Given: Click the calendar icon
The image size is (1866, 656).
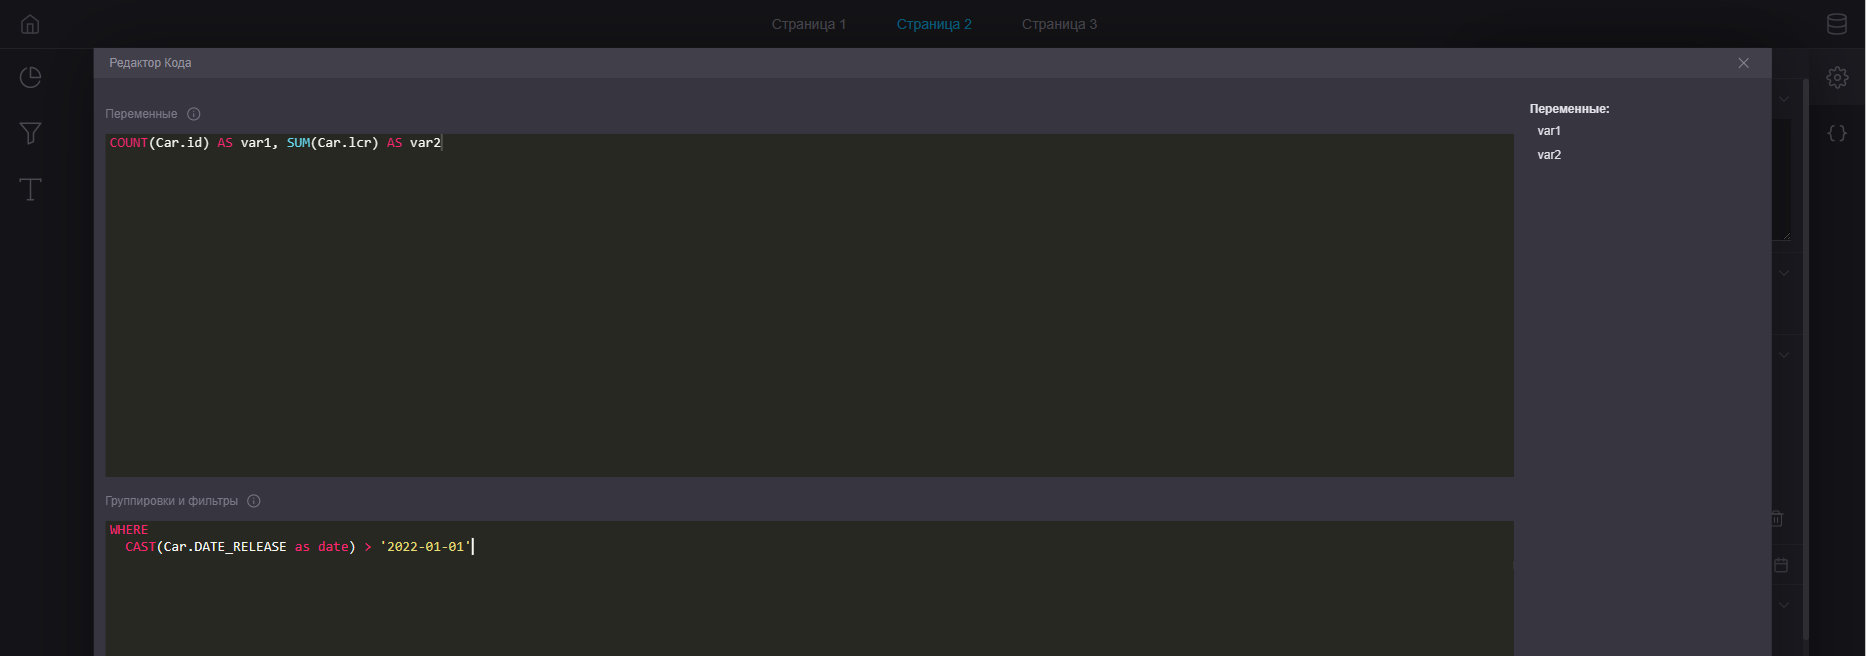Looking at the screenshot, I should [x=1781, y=565].
